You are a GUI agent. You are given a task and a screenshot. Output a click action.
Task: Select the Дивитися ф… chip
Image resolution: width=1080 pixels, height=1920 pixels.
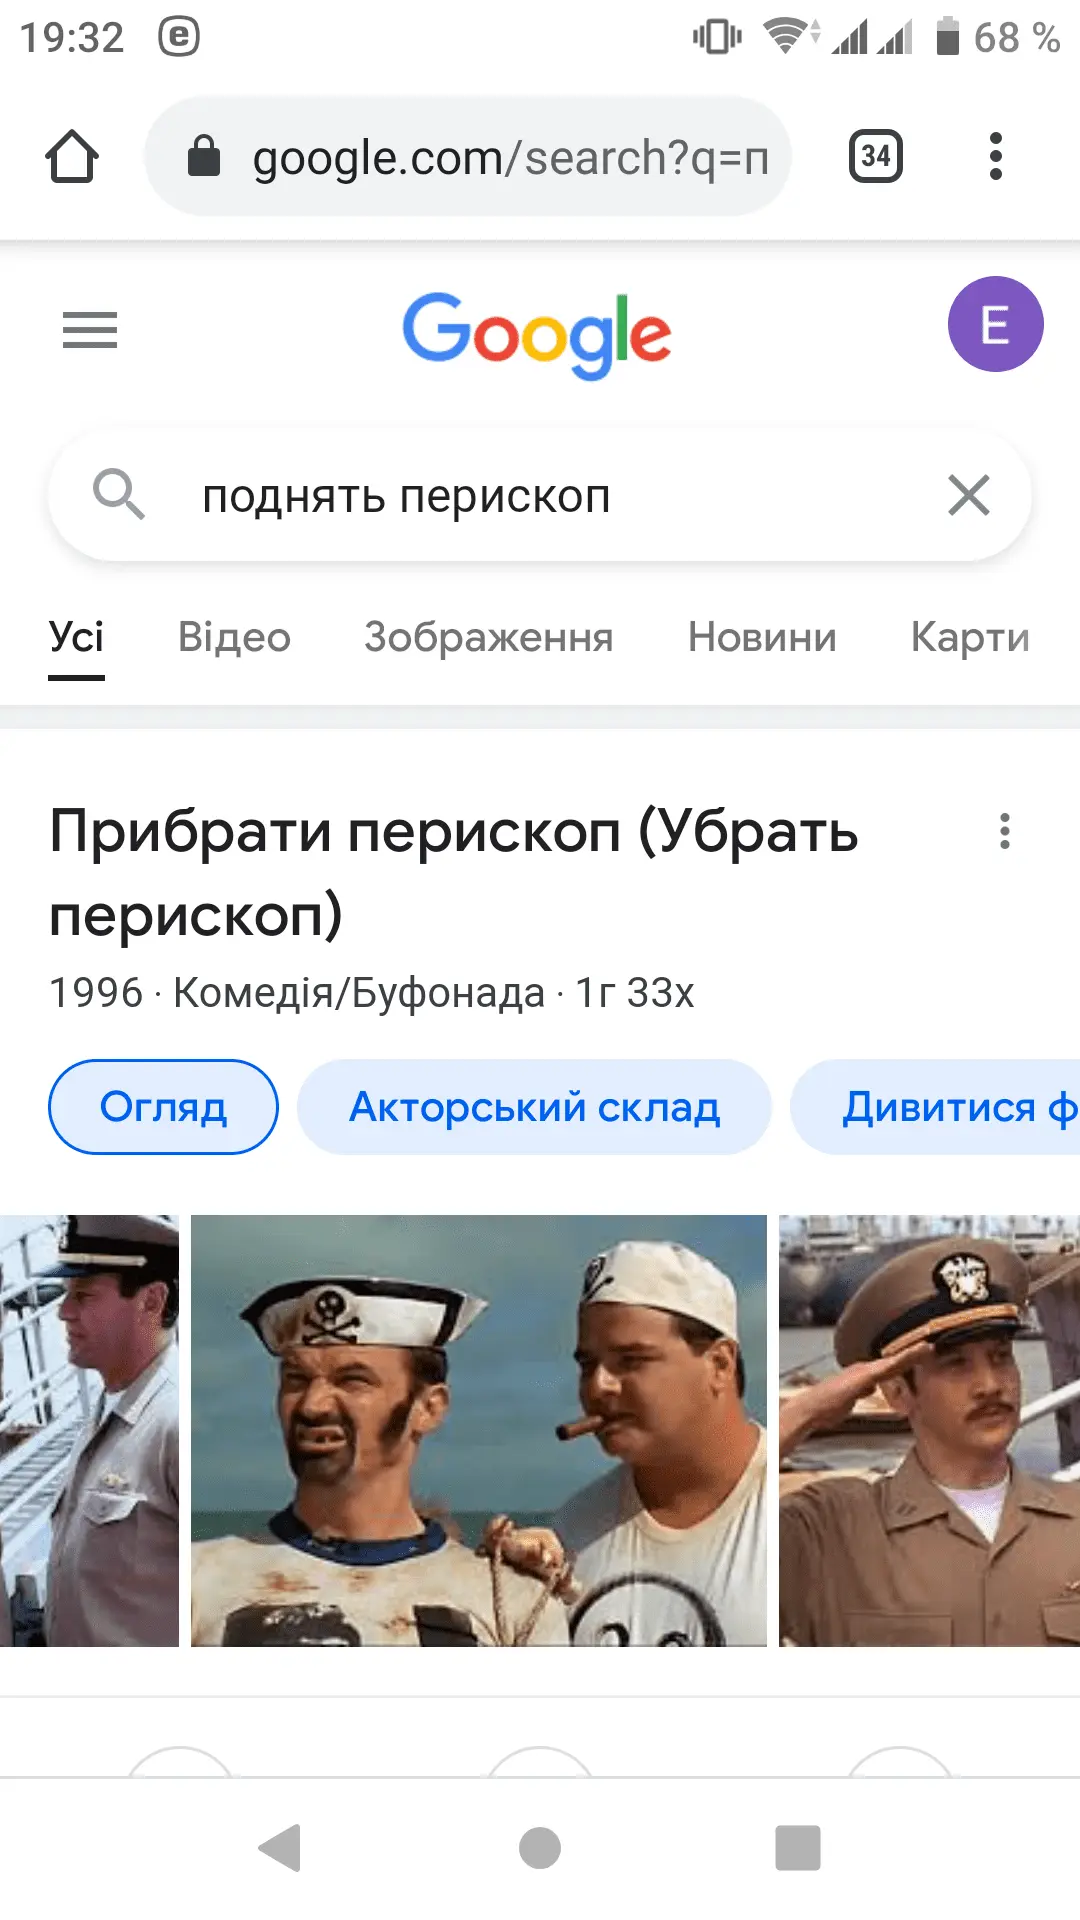pos(936,1107)
